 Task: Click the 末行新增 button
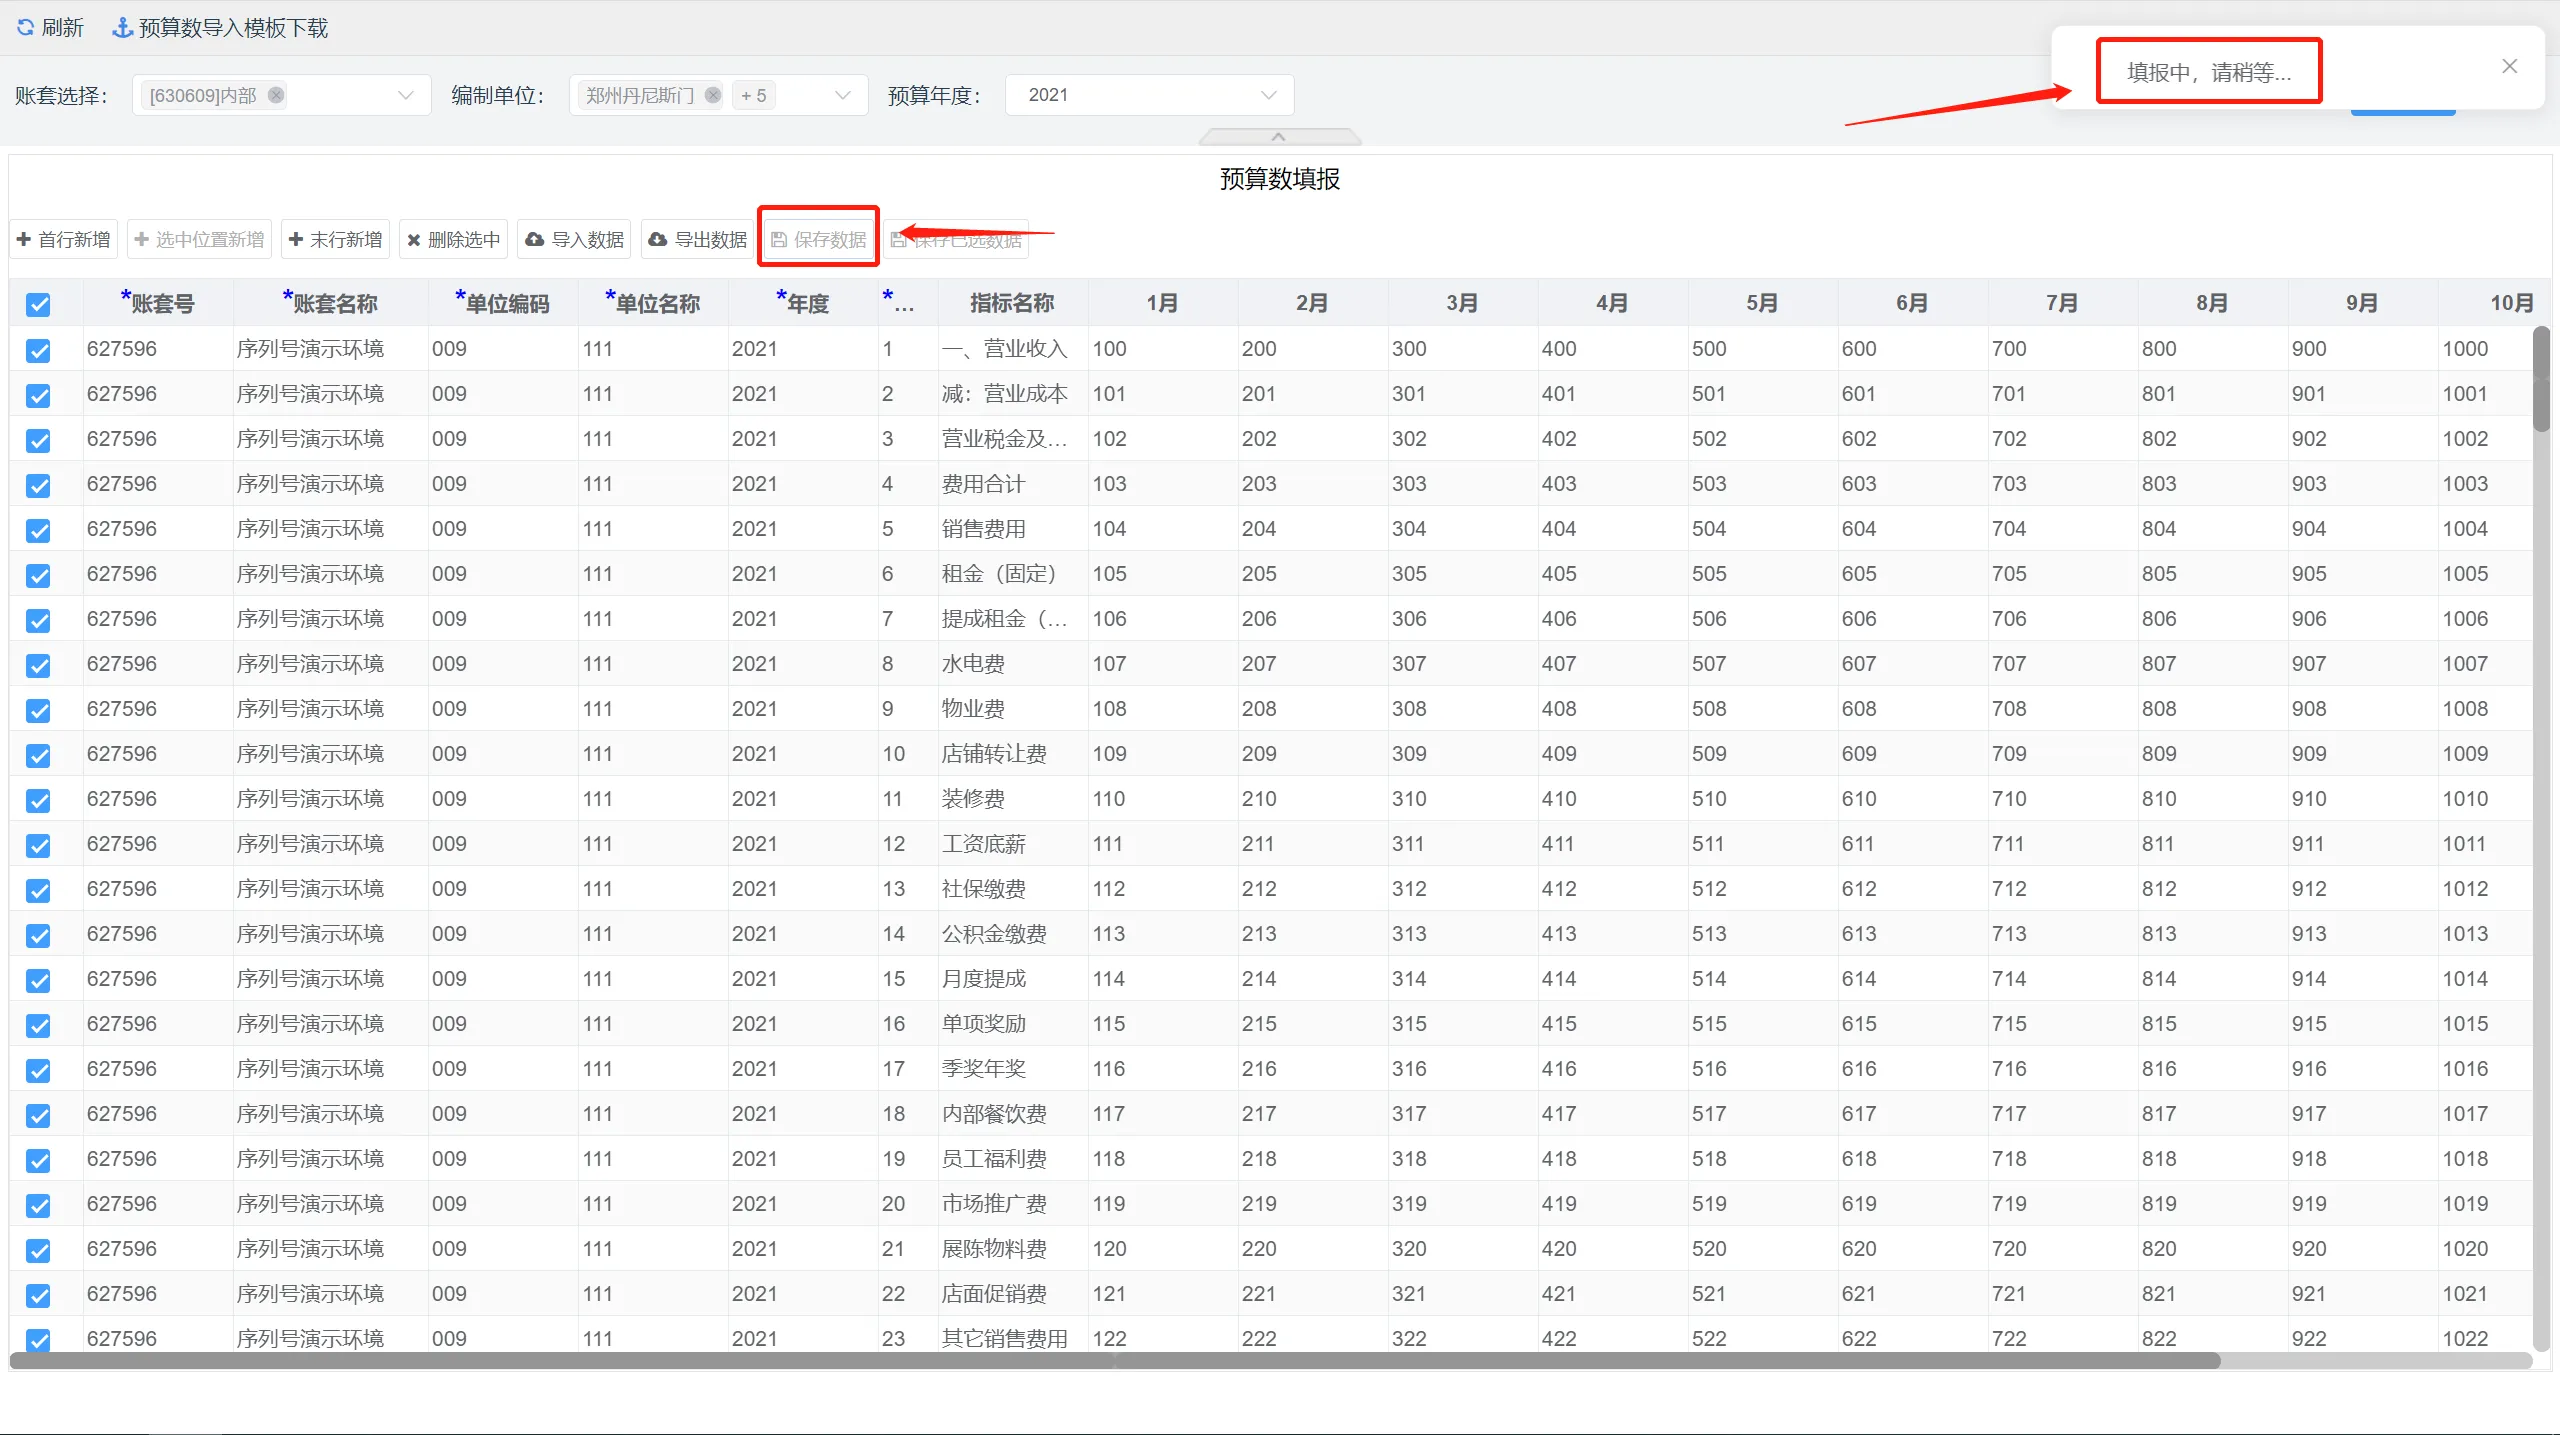(x=335, y=240)
